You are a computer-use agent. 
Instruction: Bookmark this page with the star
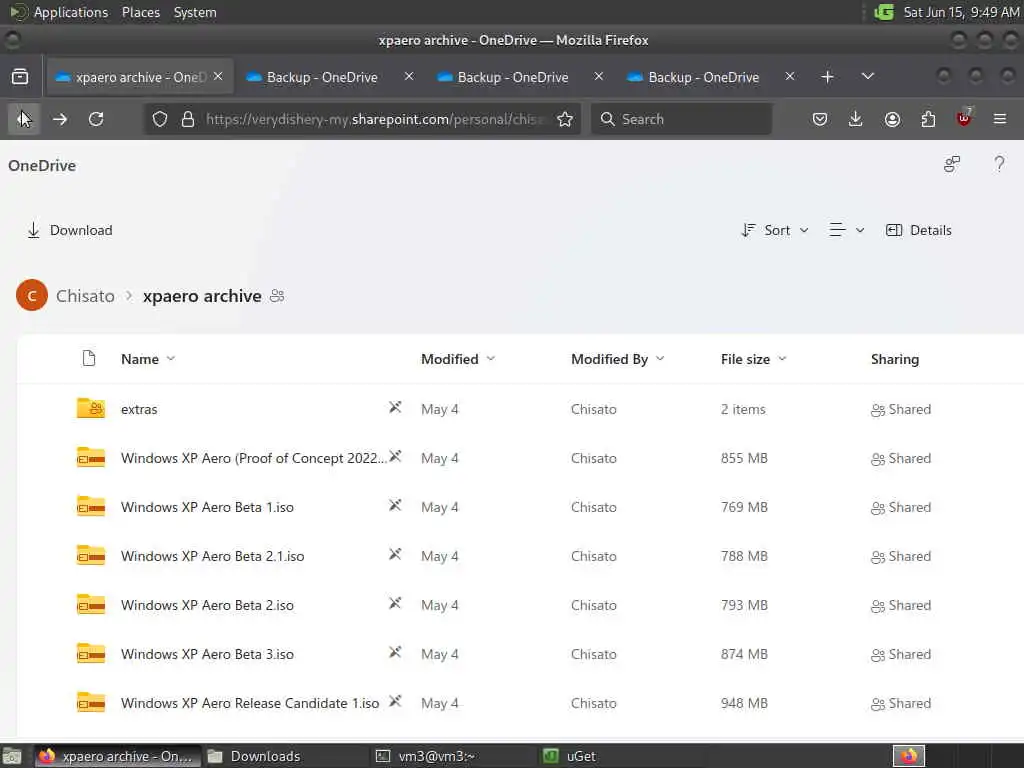coord(565,119)
